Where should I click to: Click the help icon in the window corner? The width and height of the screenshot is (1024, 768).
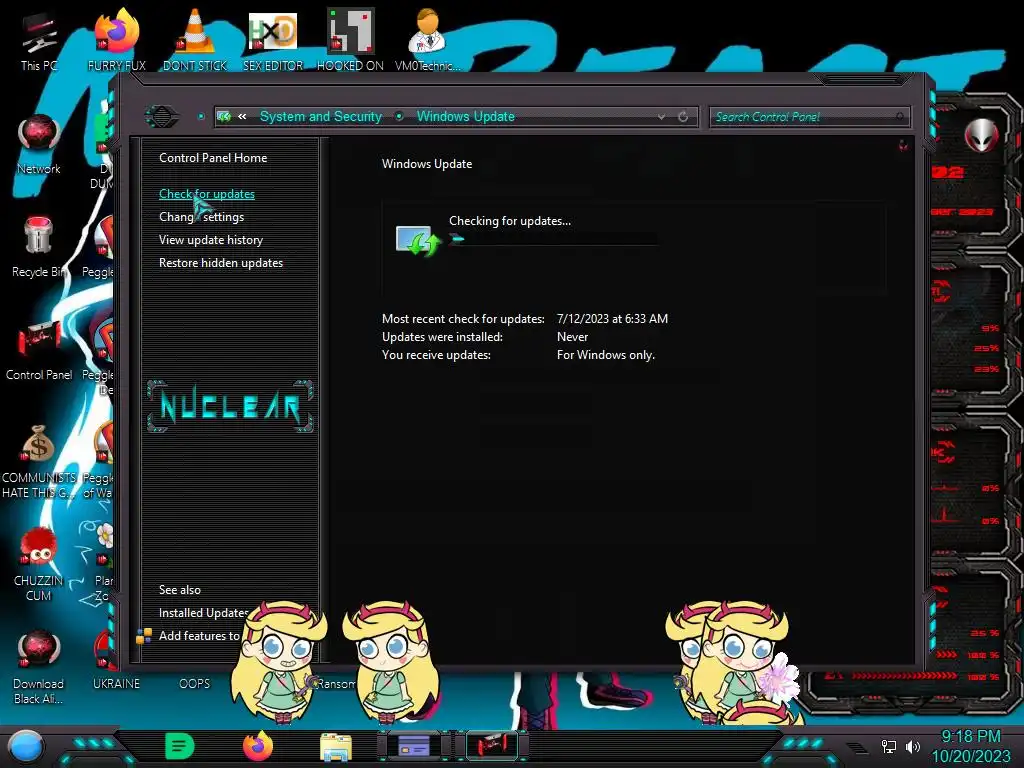903,145
